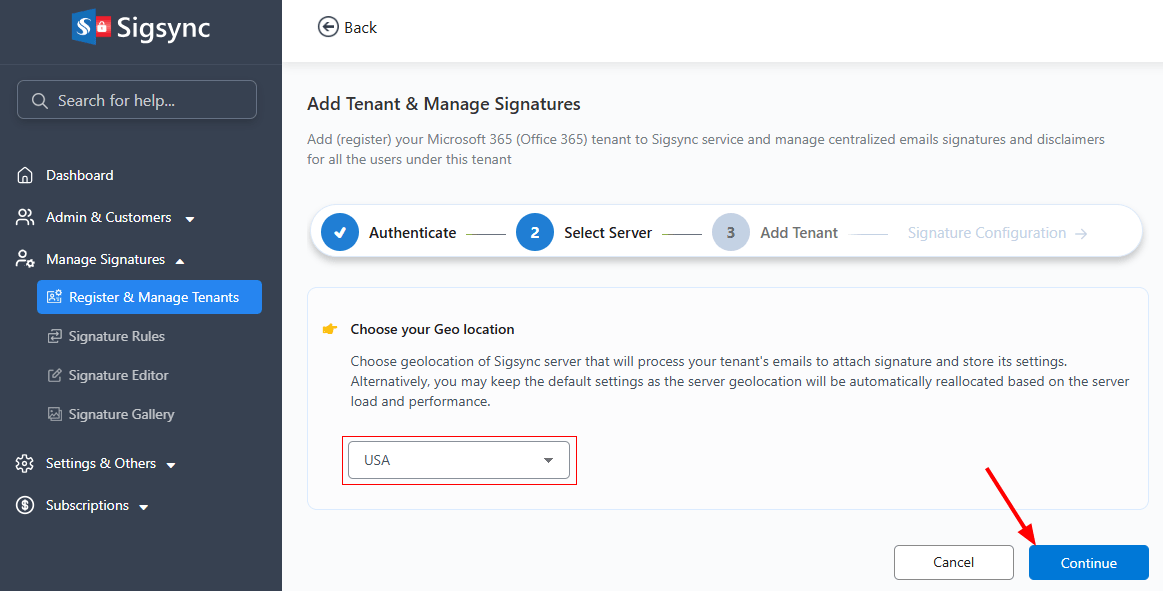Click the Admin & Customers people icon

point(26,217)
